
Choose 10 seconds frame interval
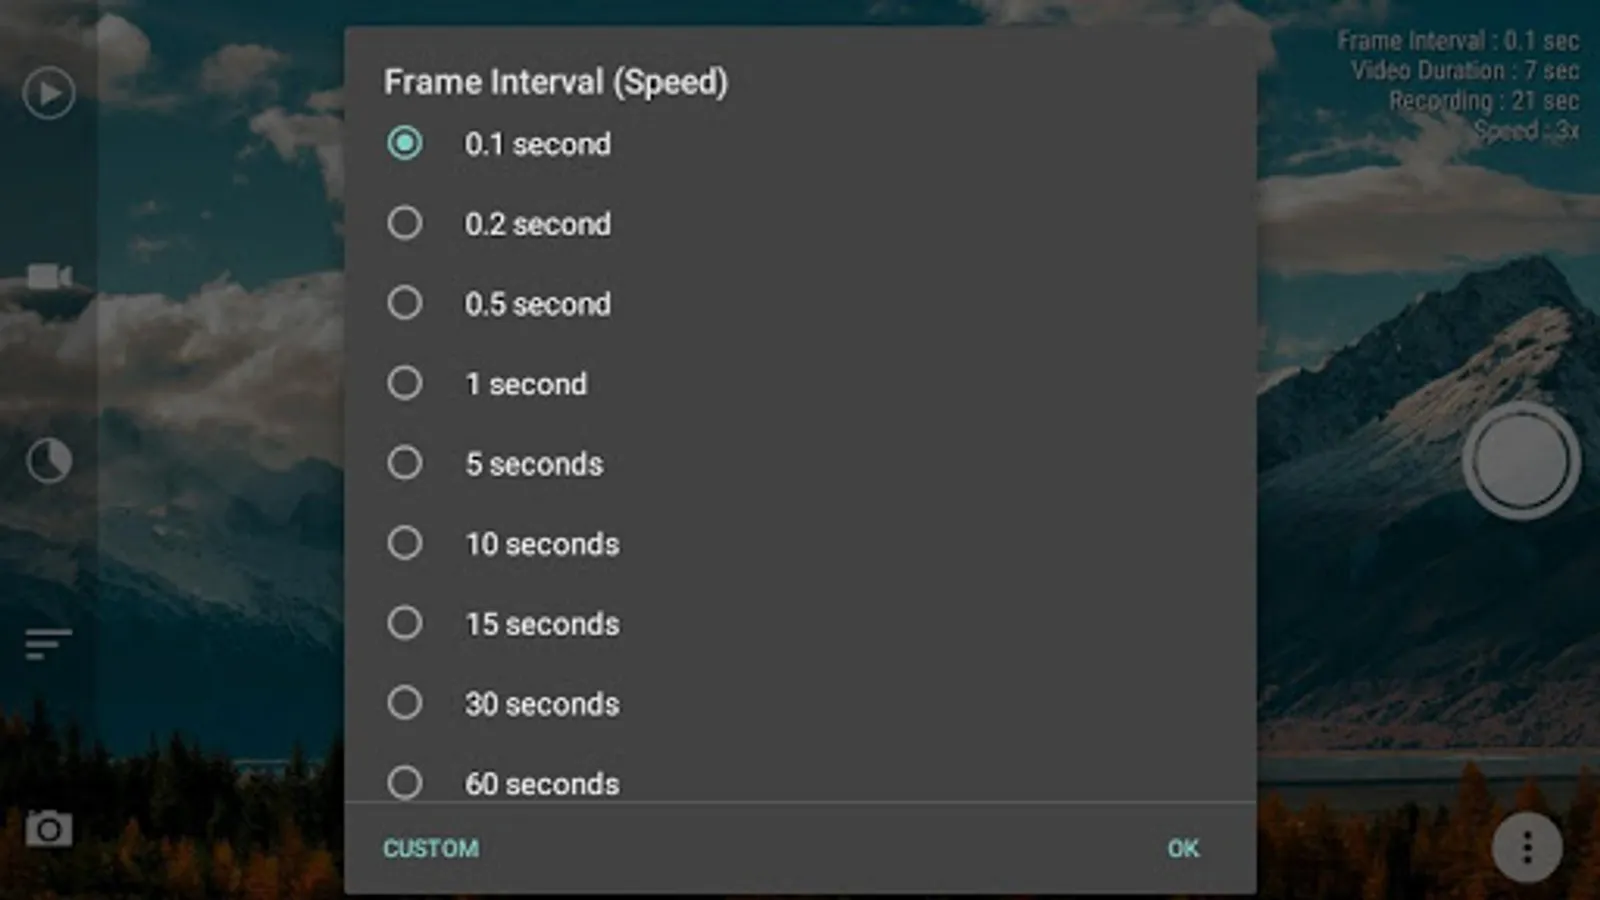tap(405, 543)
